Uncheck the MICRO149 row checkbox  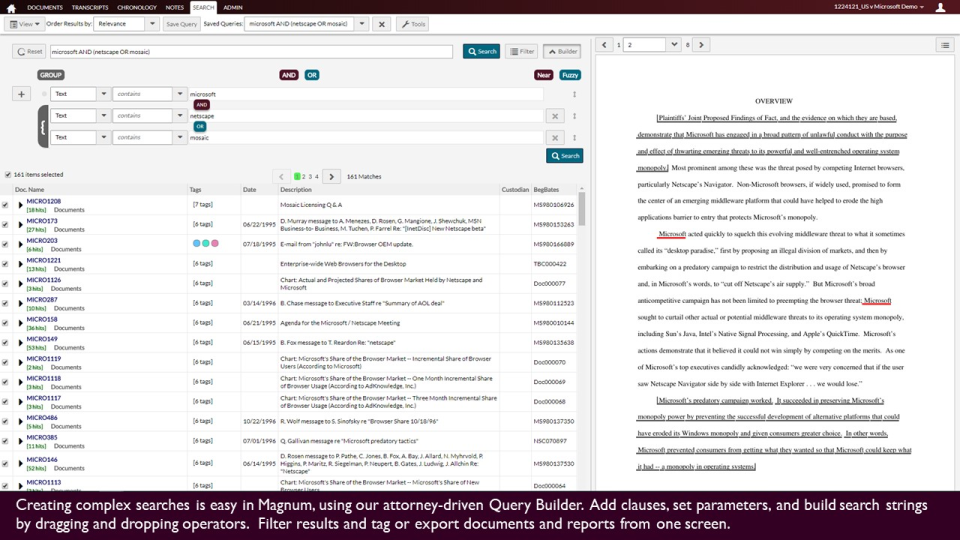click(6, 343)
